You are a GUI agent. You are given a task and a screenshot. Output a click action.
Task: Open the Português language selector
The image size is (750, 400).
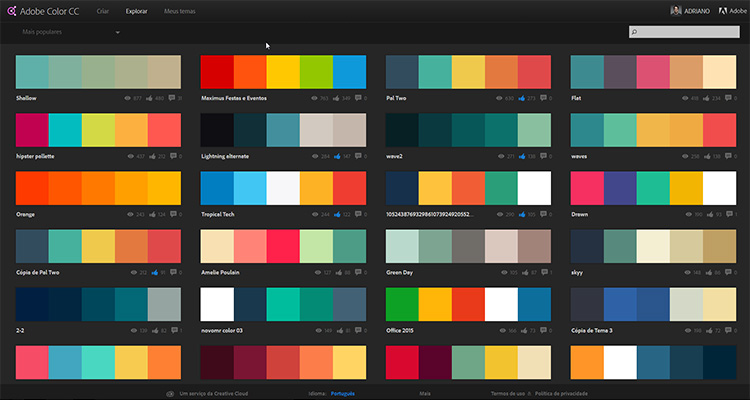coord(342,394)
